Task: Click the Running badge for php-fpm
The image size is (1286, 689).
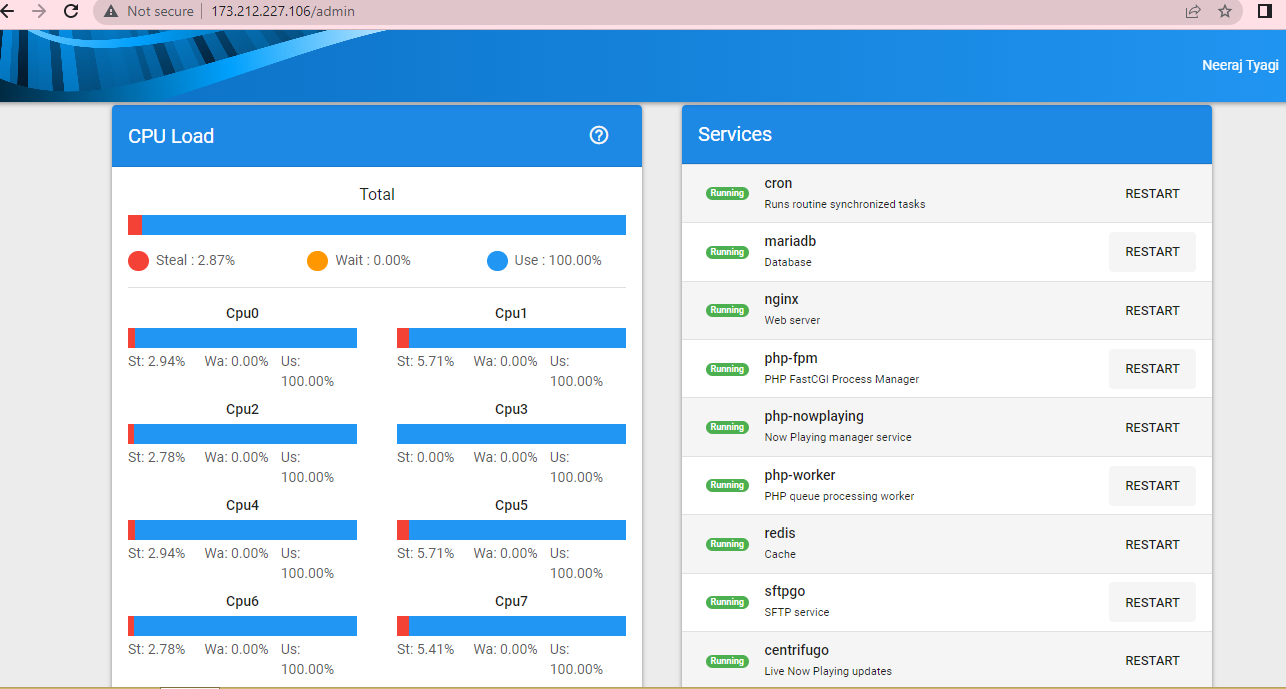Action: 727,368
